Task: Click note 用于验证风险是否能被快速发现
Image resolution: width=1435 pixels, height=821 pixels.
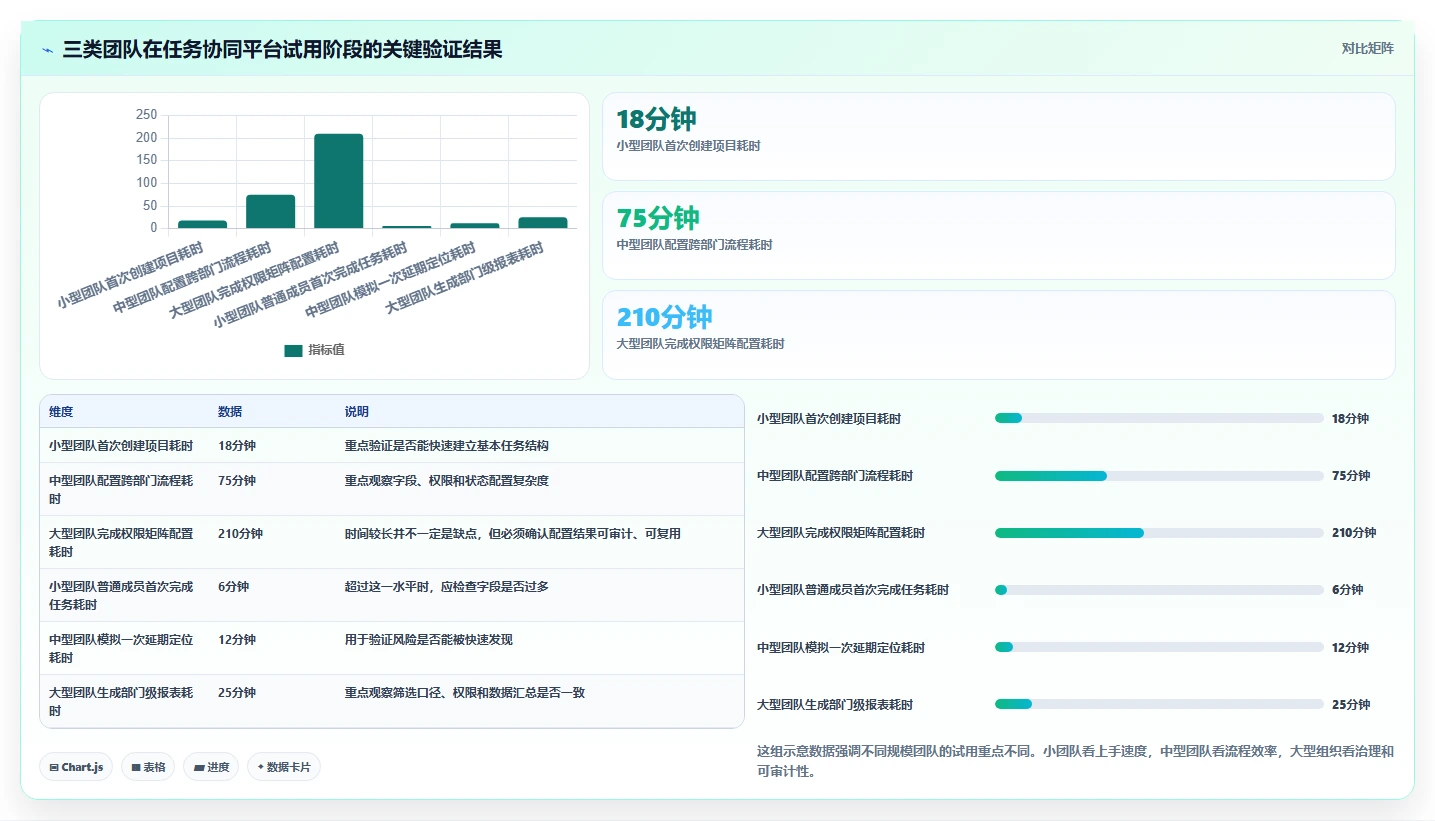Action: point(428,640)
